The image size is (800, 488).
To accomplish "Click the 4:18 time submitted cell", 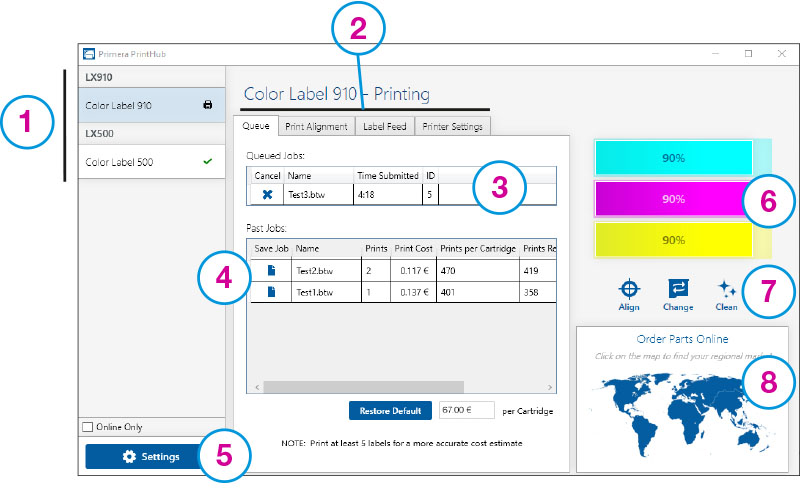I will [388, 194].
